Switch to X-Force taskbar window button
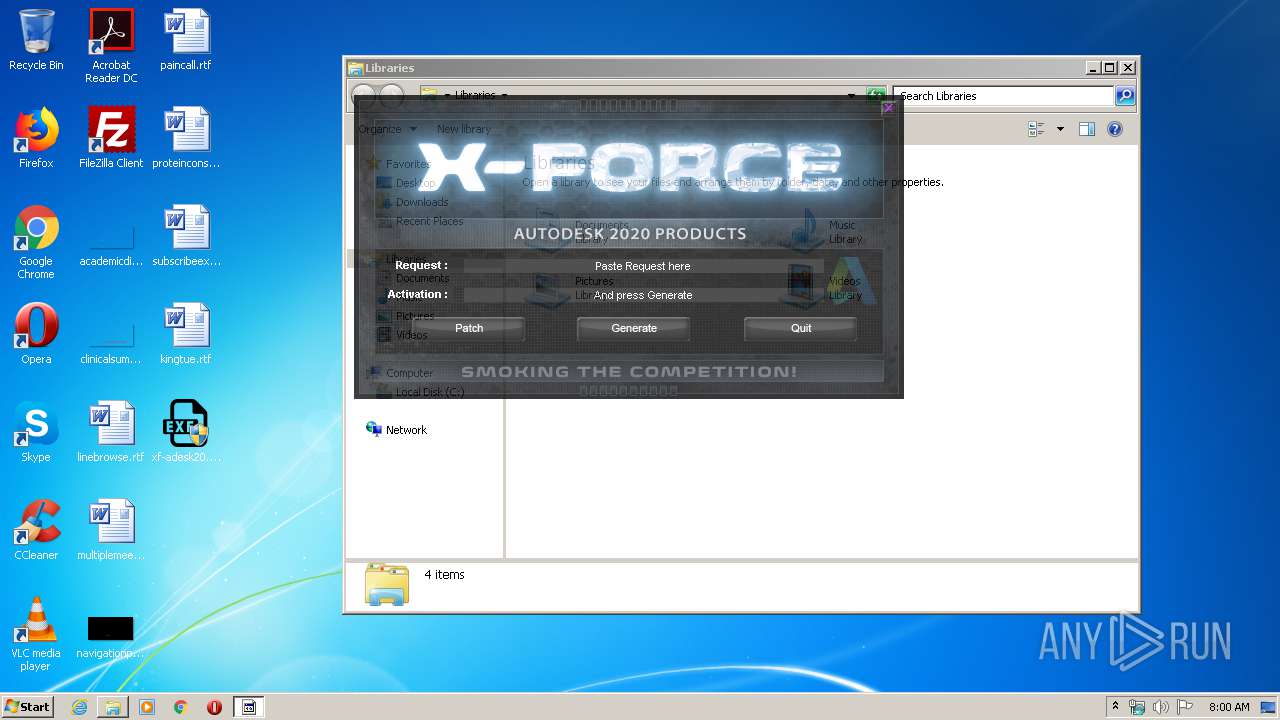The width and height of the screenshot is (1280, 720). [249, 707]
